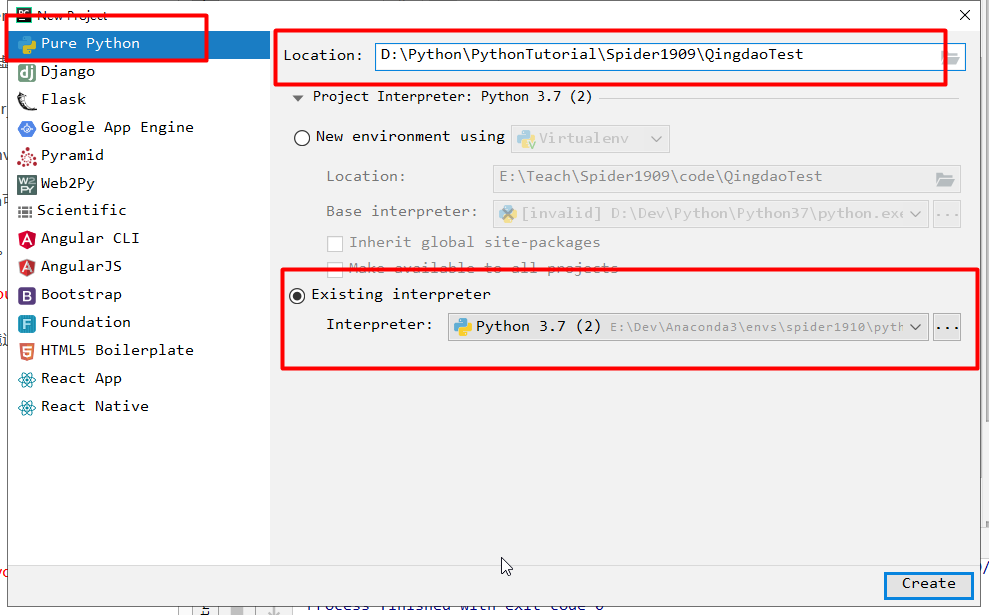Toggle Make available to all projects checkbox
The image size is (989, 615).
tap(335, 269)
